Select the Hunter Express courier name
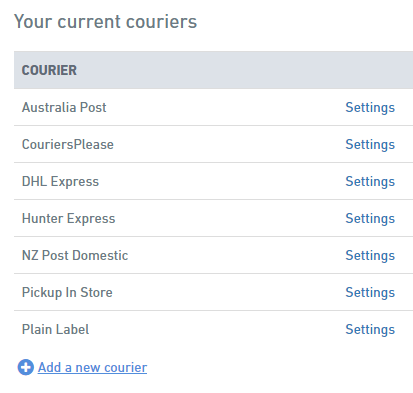This screenshot has height=393, width=413. click(x=68, y=219)
